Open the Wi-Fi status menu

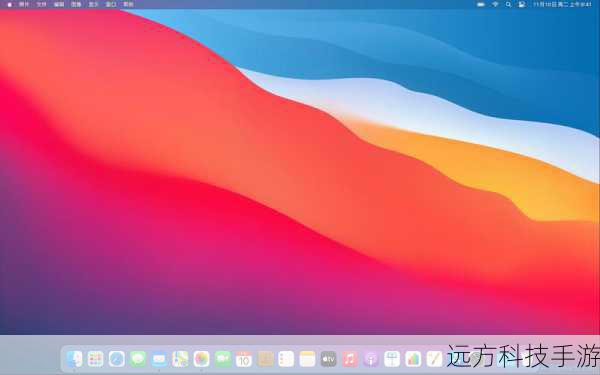click(x=495, y=4)
